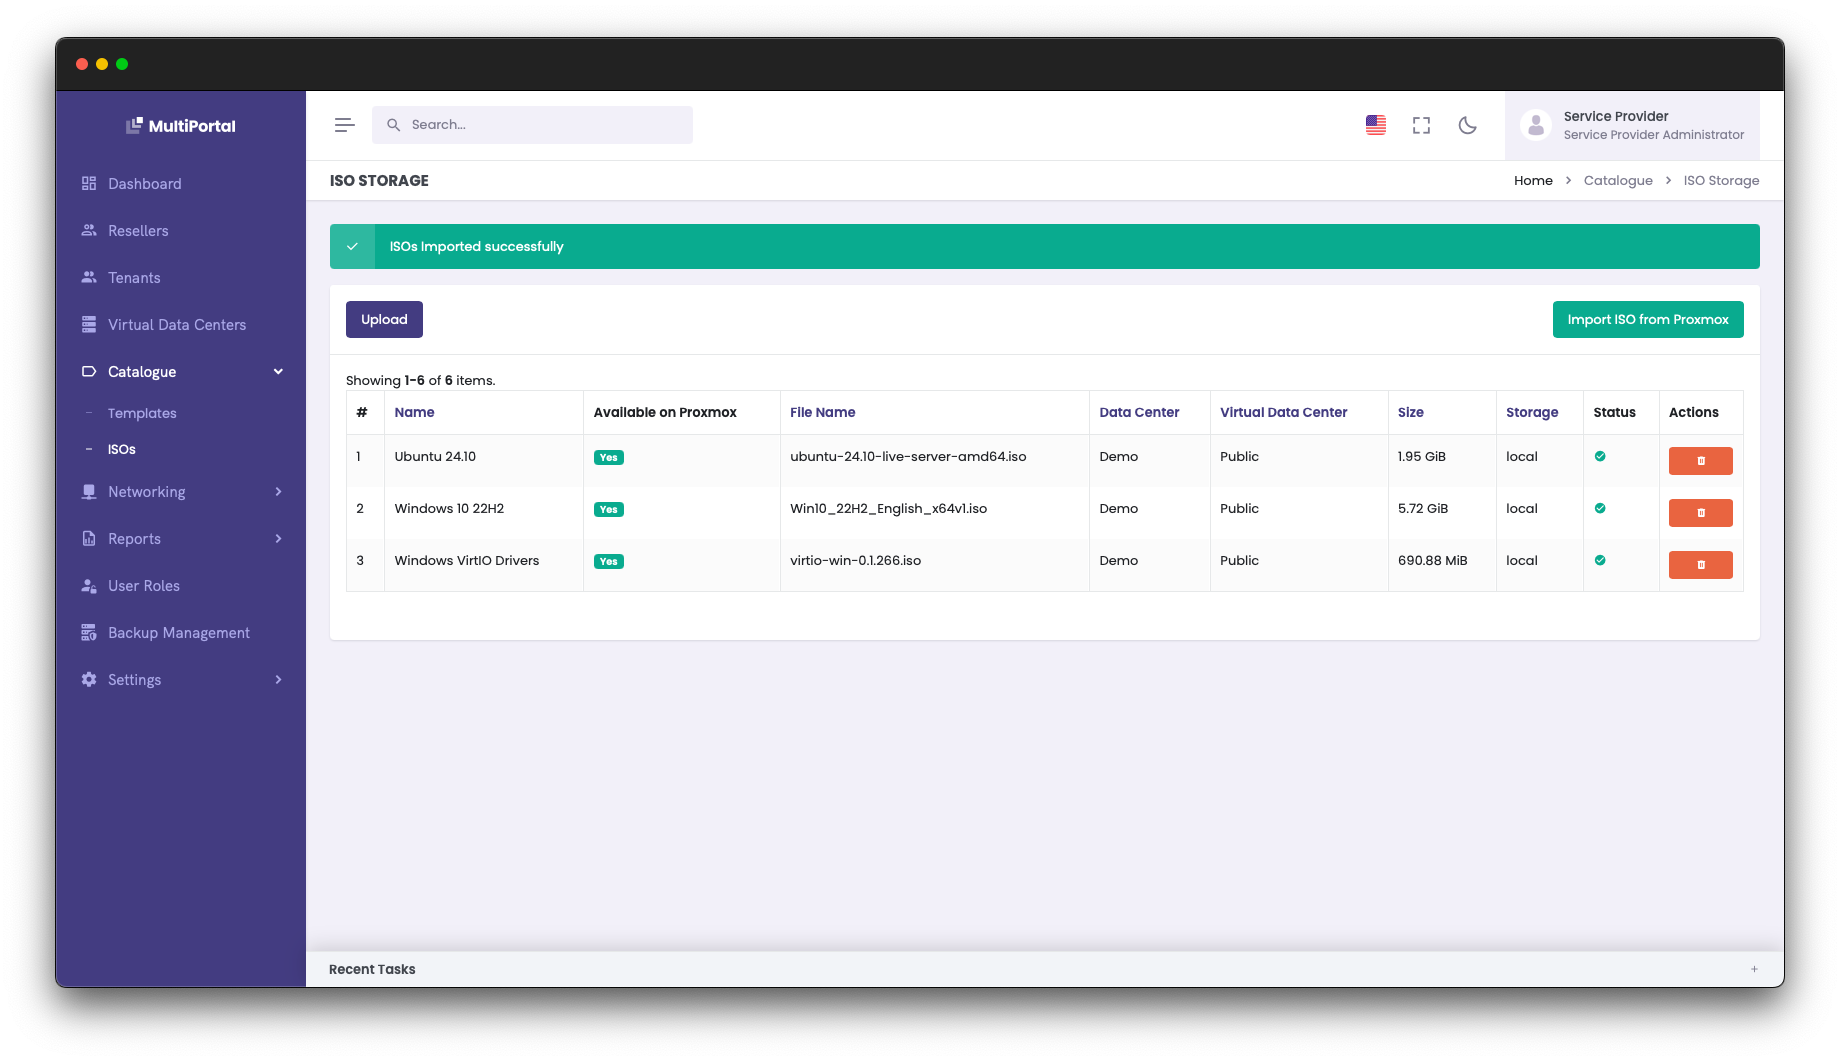Toggle dark mode with the moon icon
Image resolution: width=1840 pixels, height=1061 pixels.
click(x=1467, y=125)
